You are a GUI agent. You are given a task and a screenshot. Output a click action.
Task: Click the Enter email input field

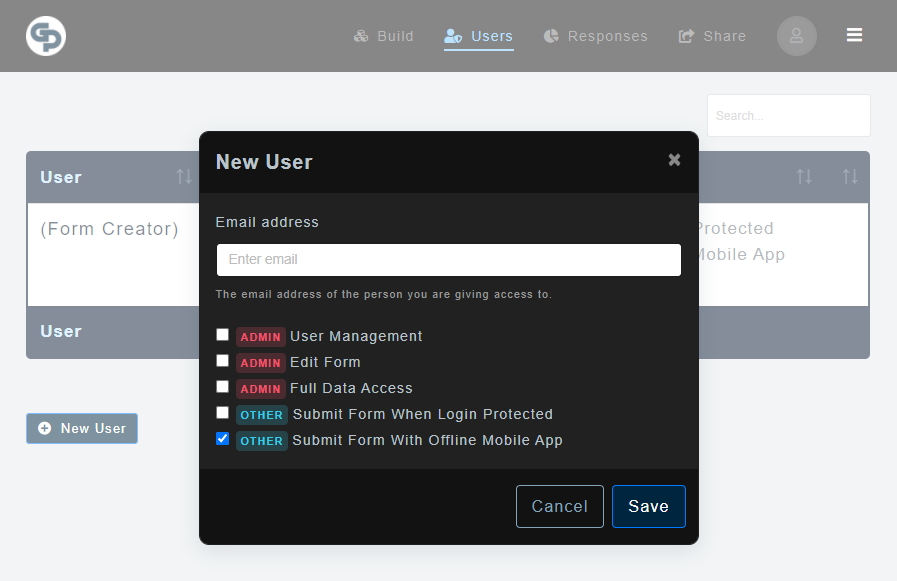[448, 260]
